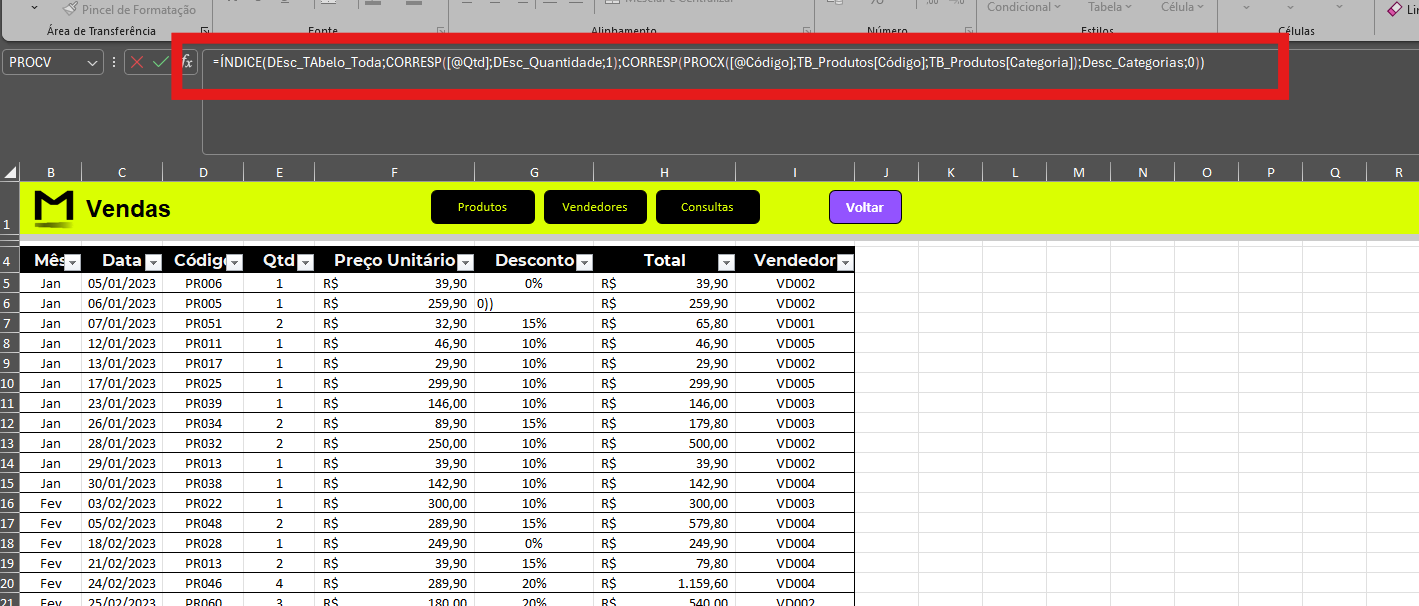Click the three-dot handle beside the Name Box
Screen dimensions: 1419x606
point(113,62)
